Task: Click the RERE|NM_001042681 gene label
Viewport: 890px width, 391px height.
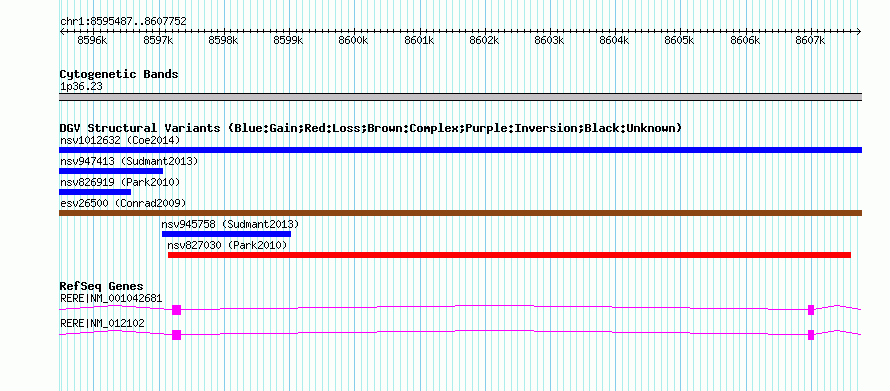Action: [111, 298]
